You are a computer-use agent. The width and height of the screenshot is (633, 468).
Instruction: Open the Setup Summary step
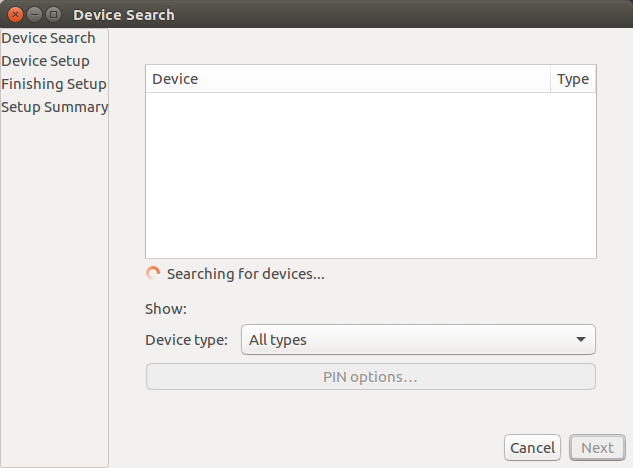tap(55, 107)
